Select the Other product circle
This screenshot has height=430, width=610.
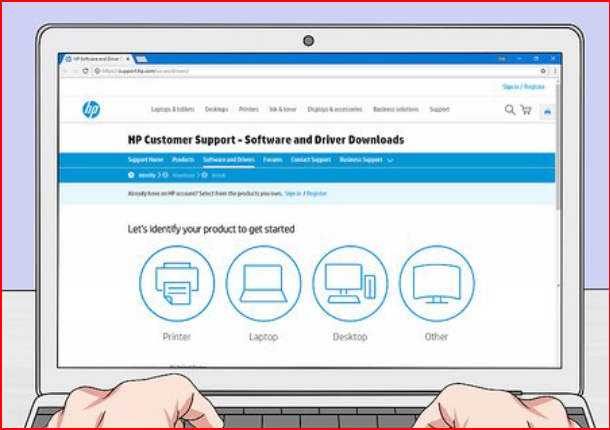pyautogui.click(x=437, y=283)
